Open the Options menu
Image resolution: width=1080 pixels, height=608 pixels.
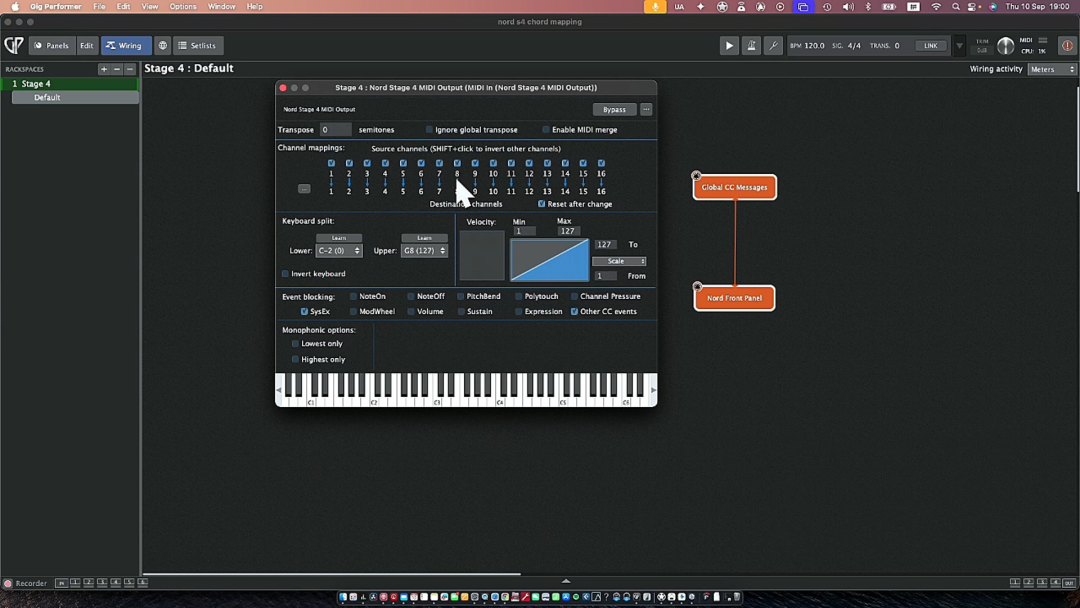point(183,6)
